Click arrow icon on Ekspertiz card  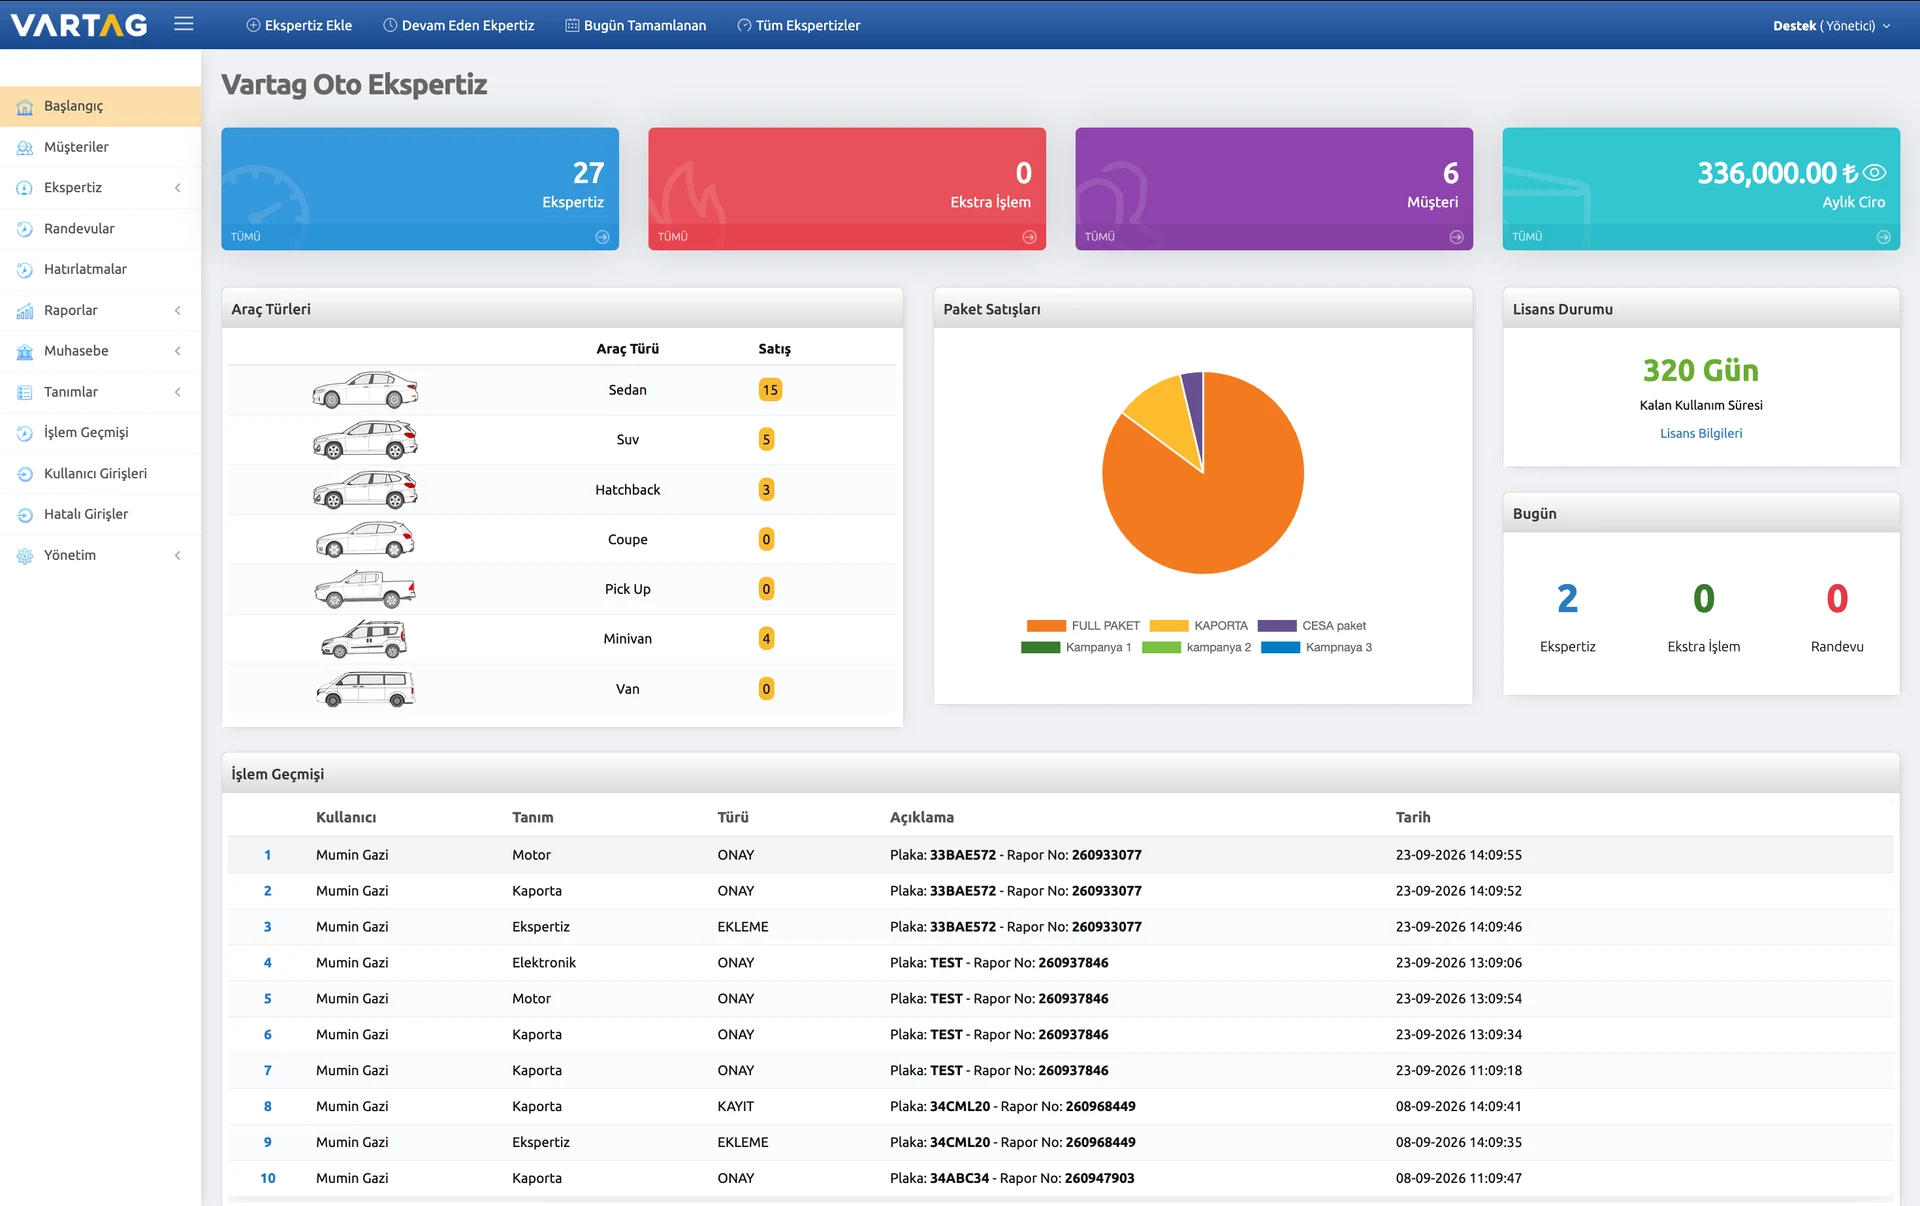coord(602,237)
